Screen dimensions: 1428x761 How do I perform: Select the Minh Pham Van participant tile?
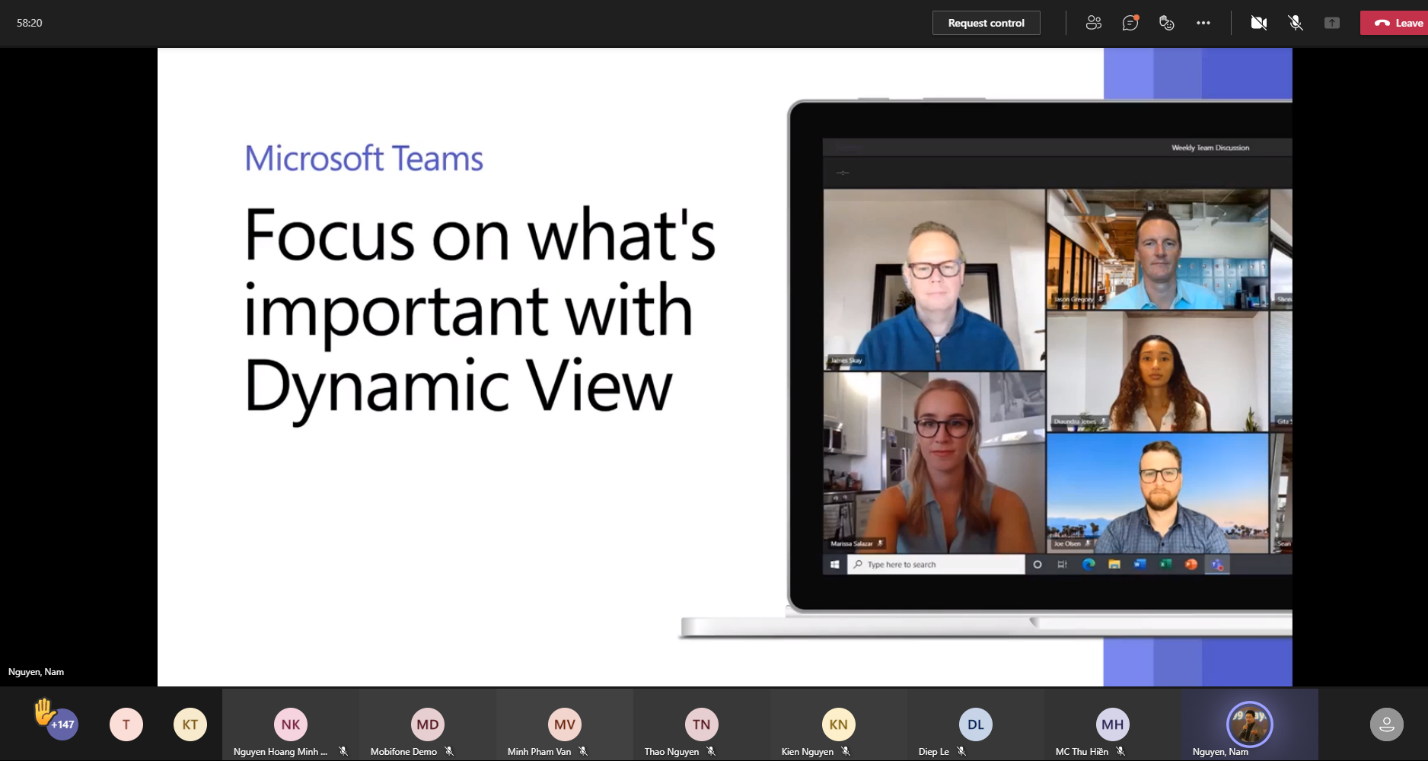(564, 725)
